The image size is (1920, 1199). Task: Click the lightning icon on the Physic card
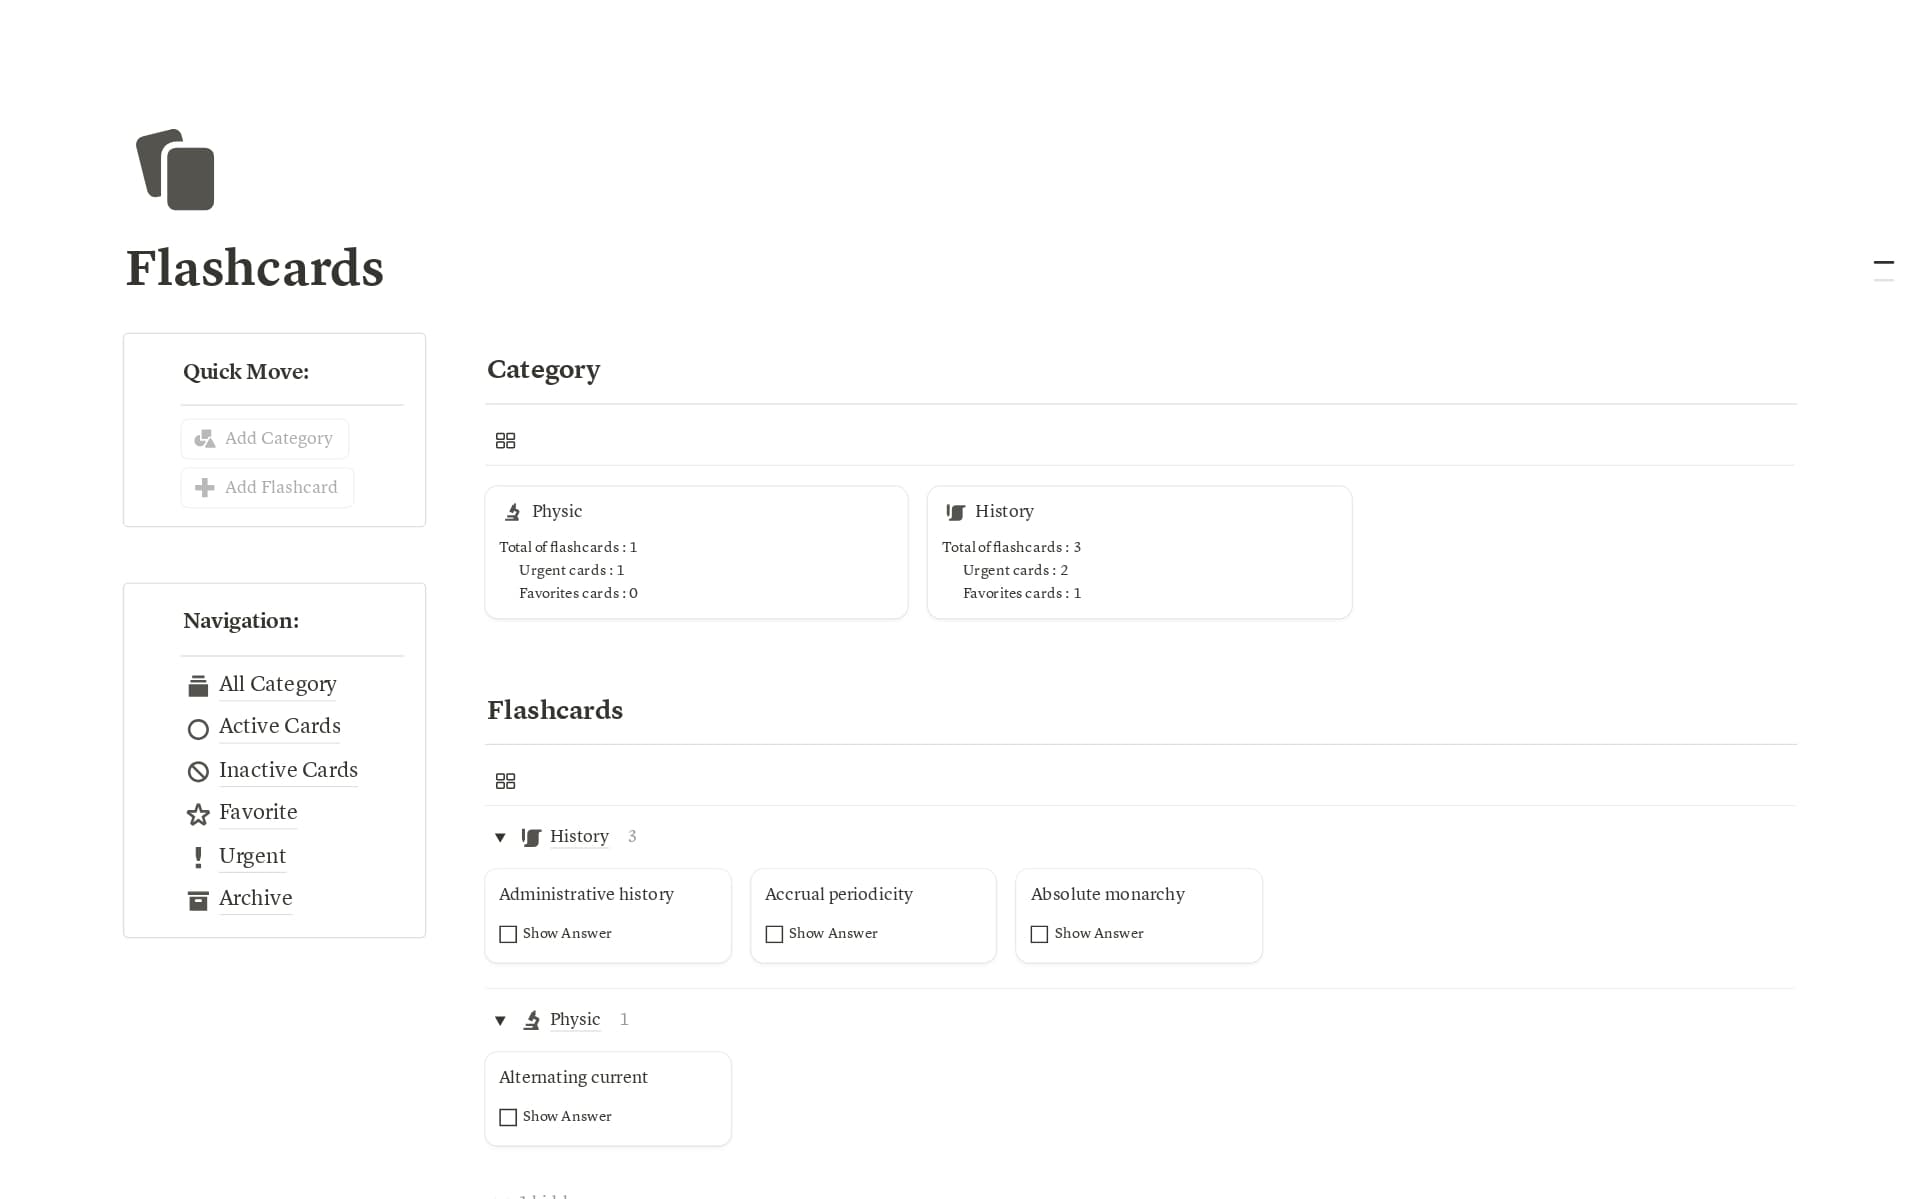pos(513,511)
